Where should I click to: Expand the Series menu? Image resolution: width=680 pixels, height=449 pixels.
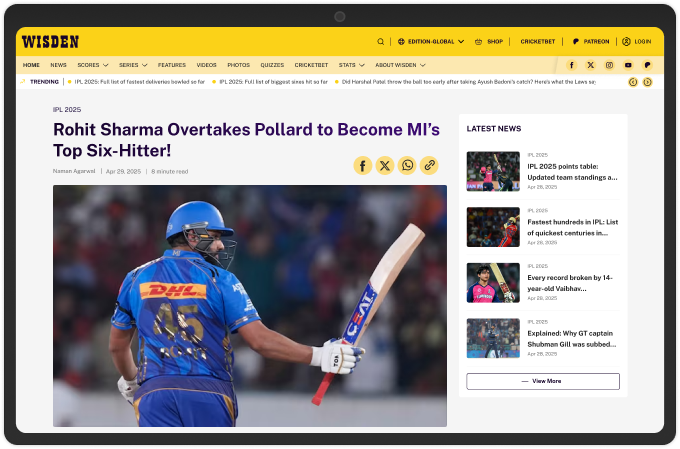tap(144, 65)
